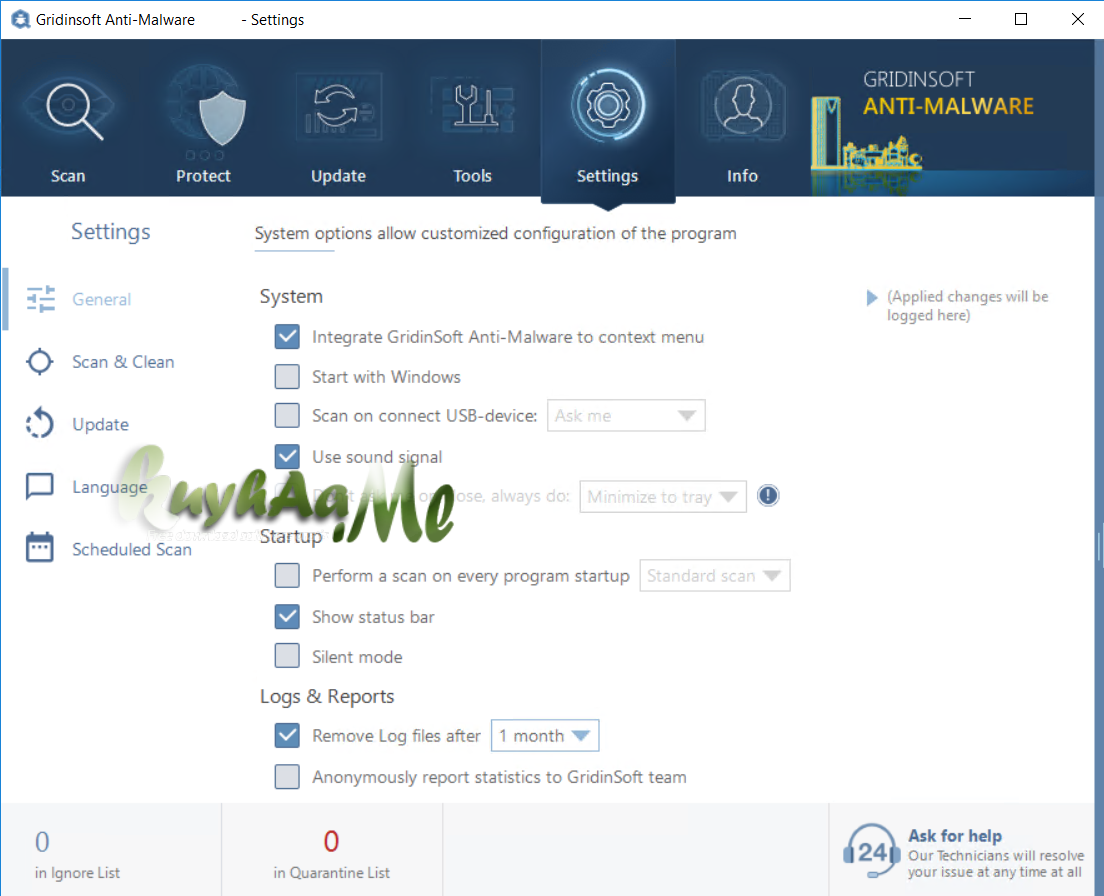Open the Protect shield icon
Image resolution: width=1104 pixels, height=896 pixels.
click(x=221, y=116)
